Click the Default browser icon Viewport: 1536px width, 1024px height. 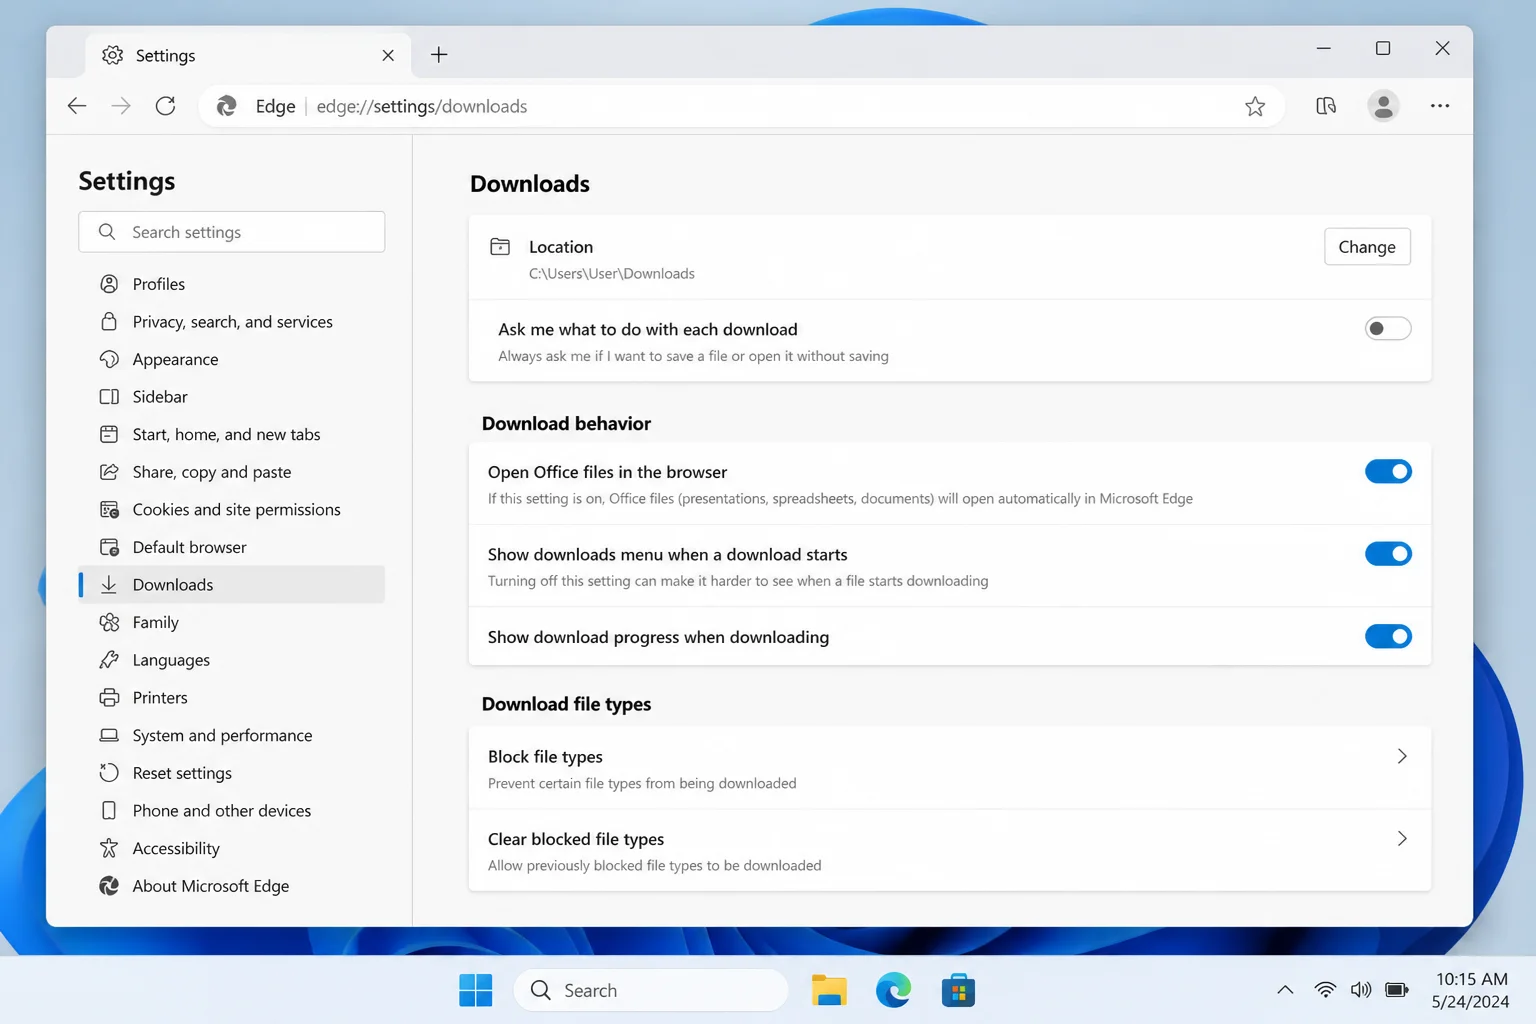(109, 547)
